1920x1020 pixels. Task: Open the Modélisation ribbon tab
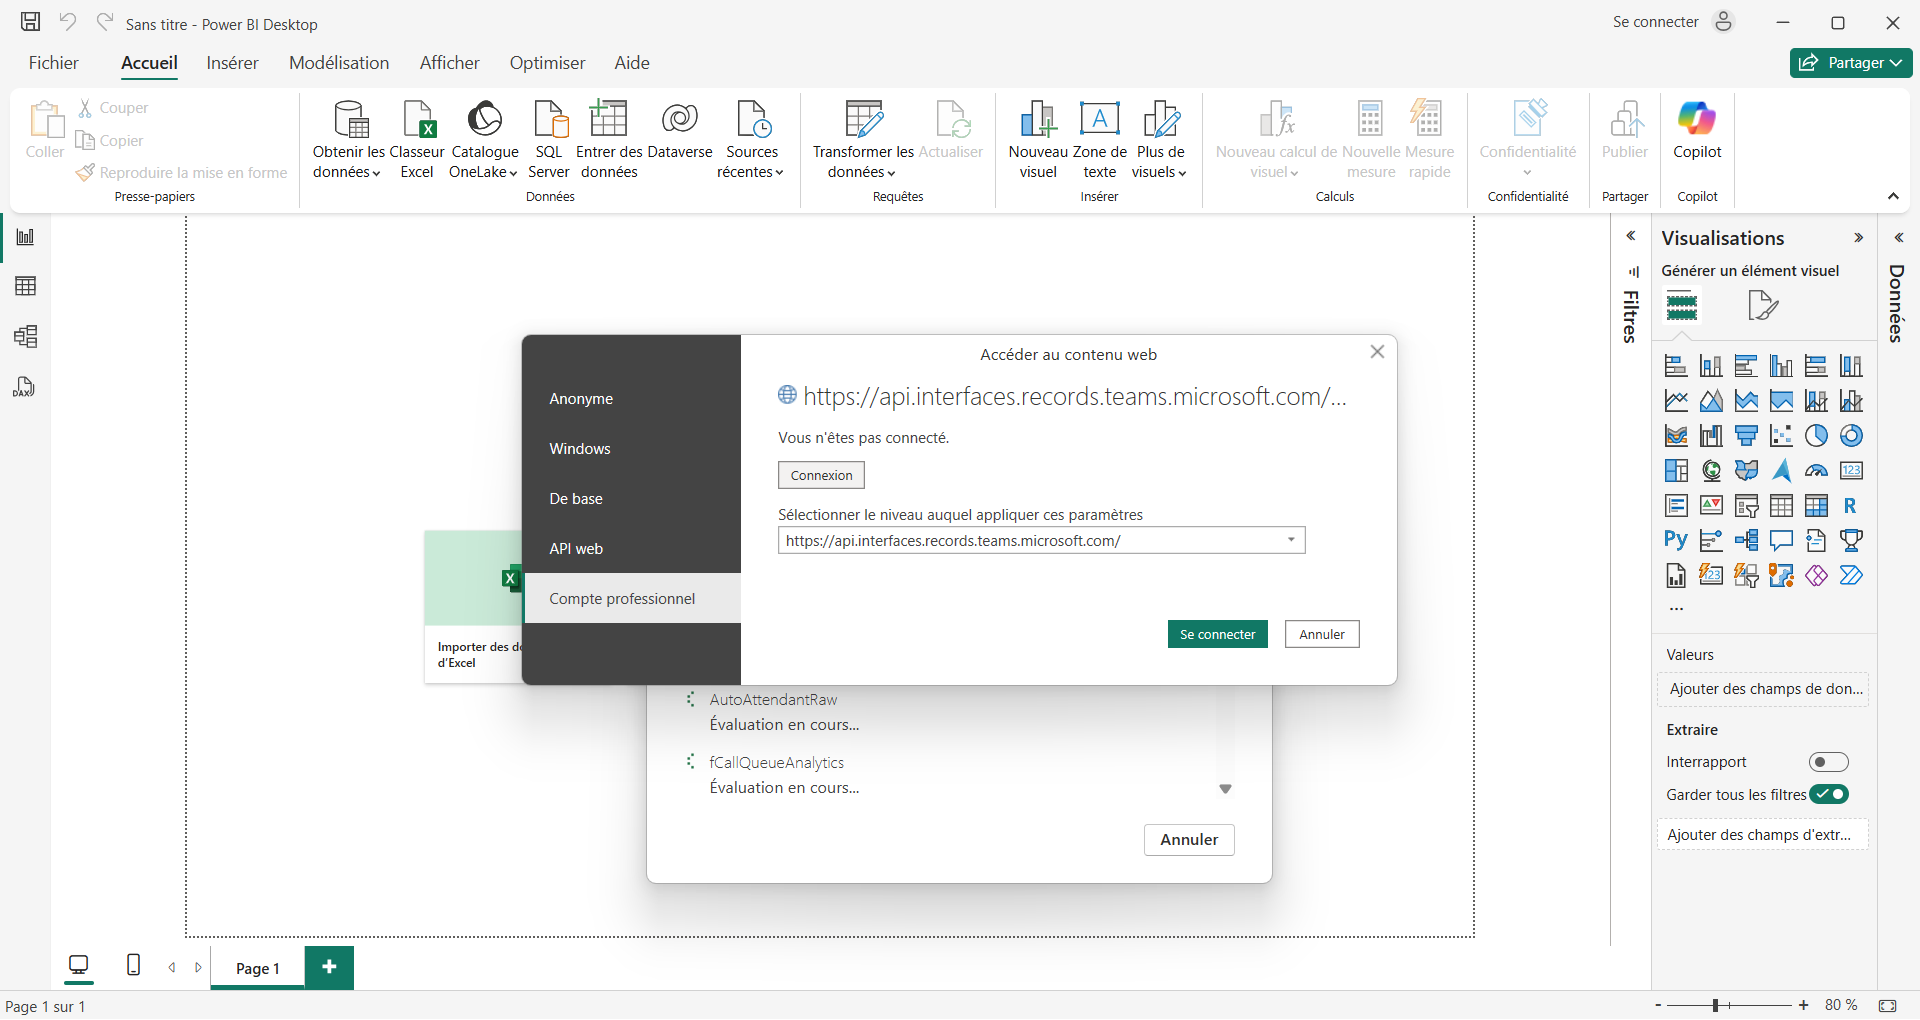(x=339, y=63)
